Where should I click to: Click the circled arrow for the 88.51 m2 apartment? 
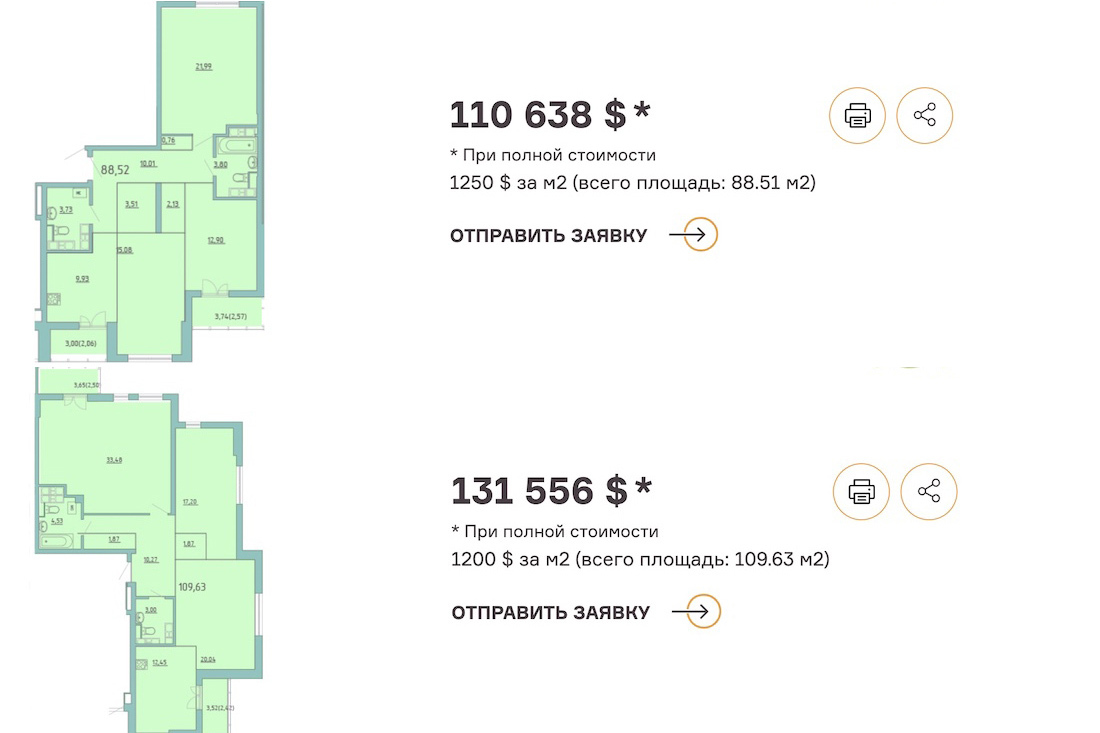(701, 235)
